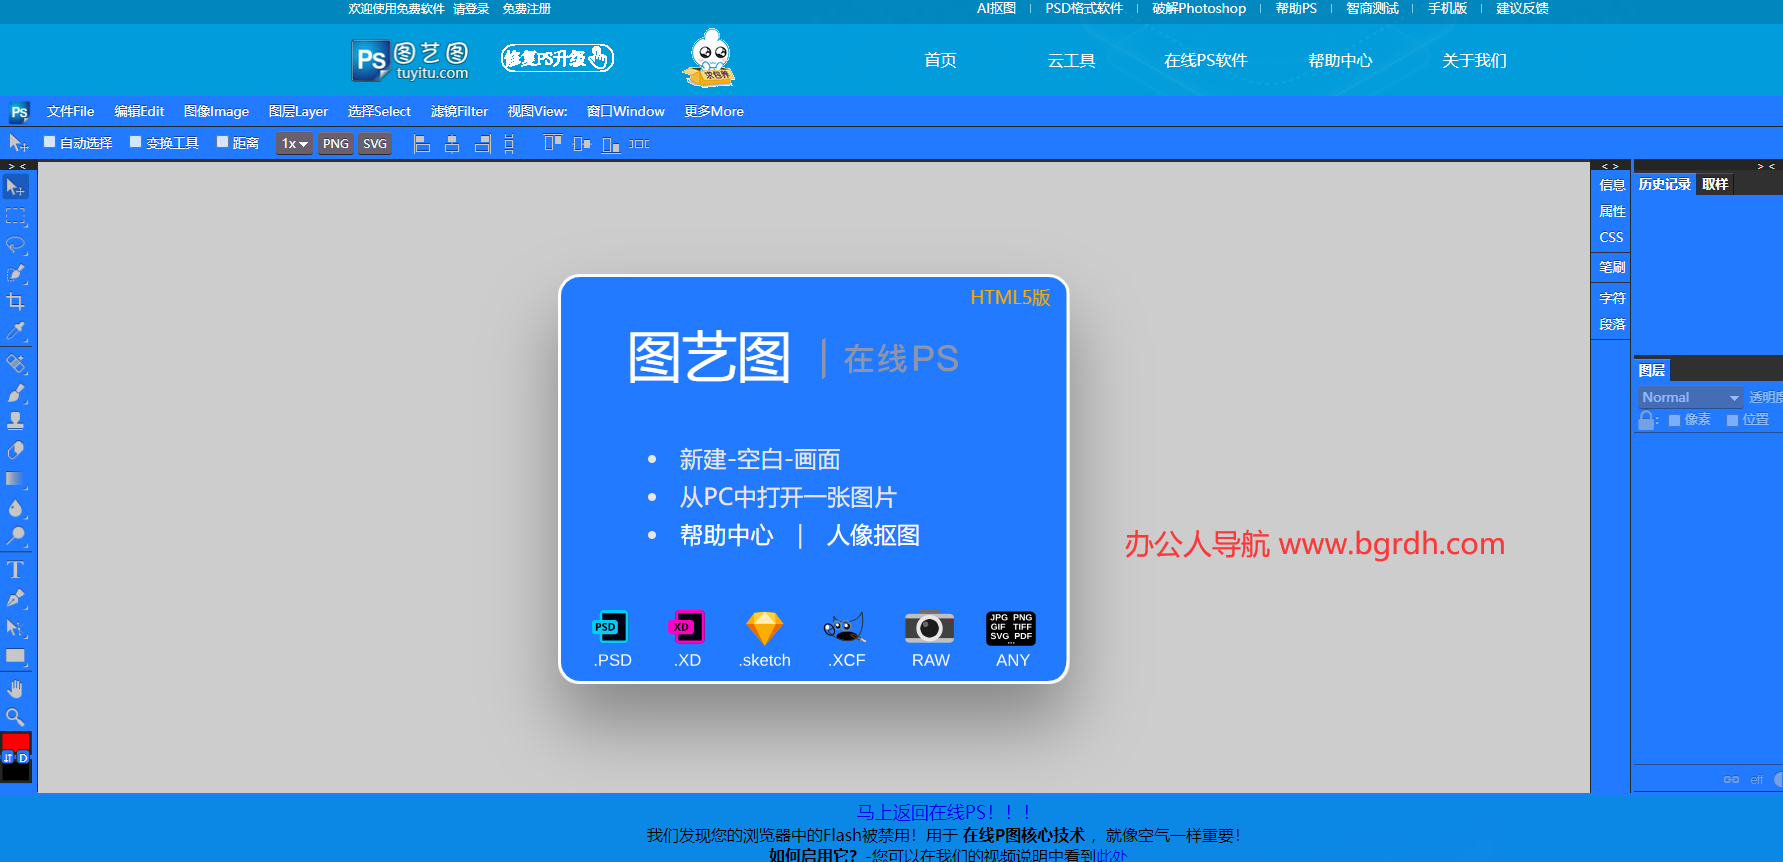
Task: Enable the 变换工具 checkbox
Action: coord(136,142)
